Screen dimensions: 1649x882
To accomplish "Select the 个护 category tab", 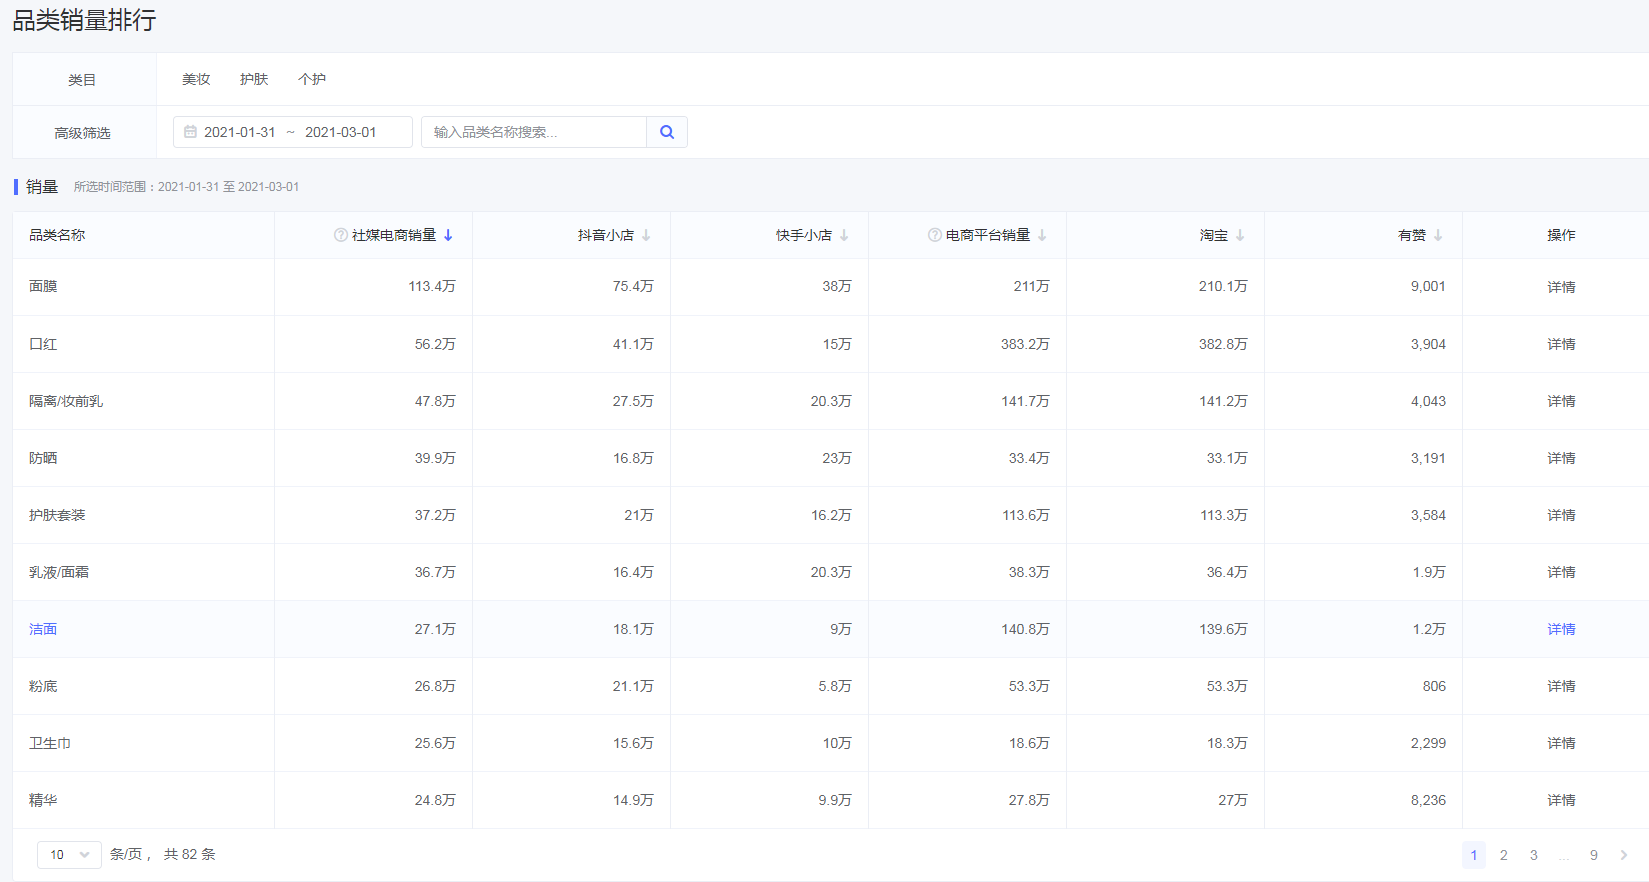I will pos(312,79).
